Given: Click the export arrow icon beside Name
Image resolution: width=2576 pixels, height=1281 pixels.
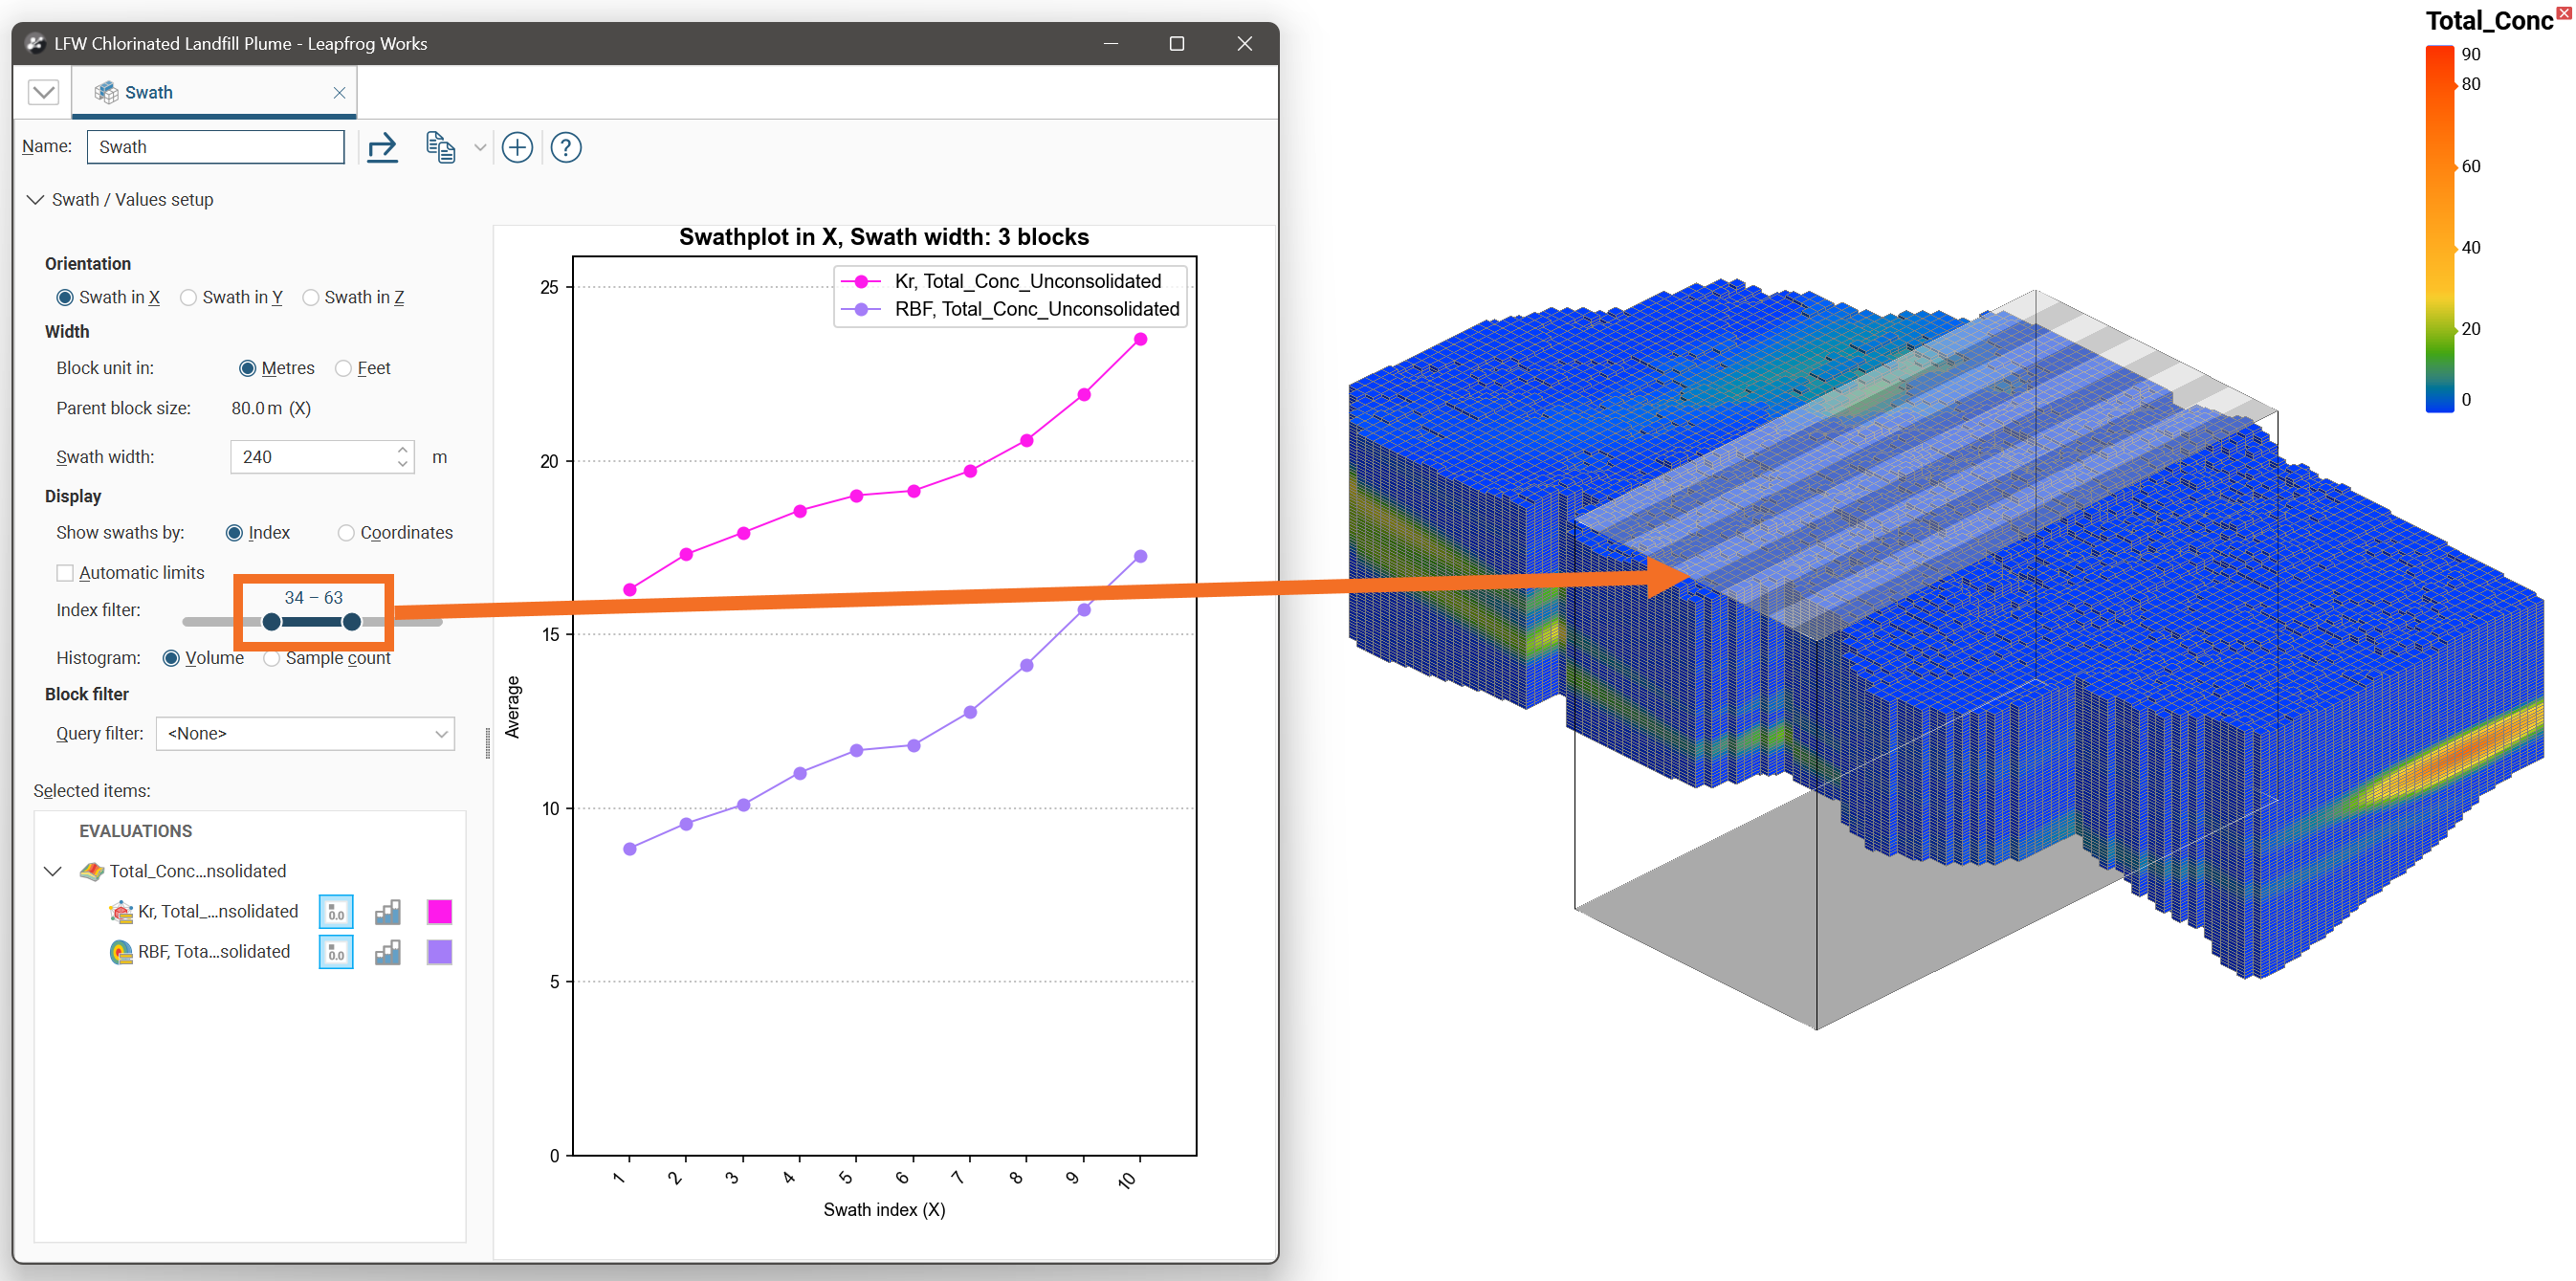Looking at the screenshot, I should coord(382,148).
